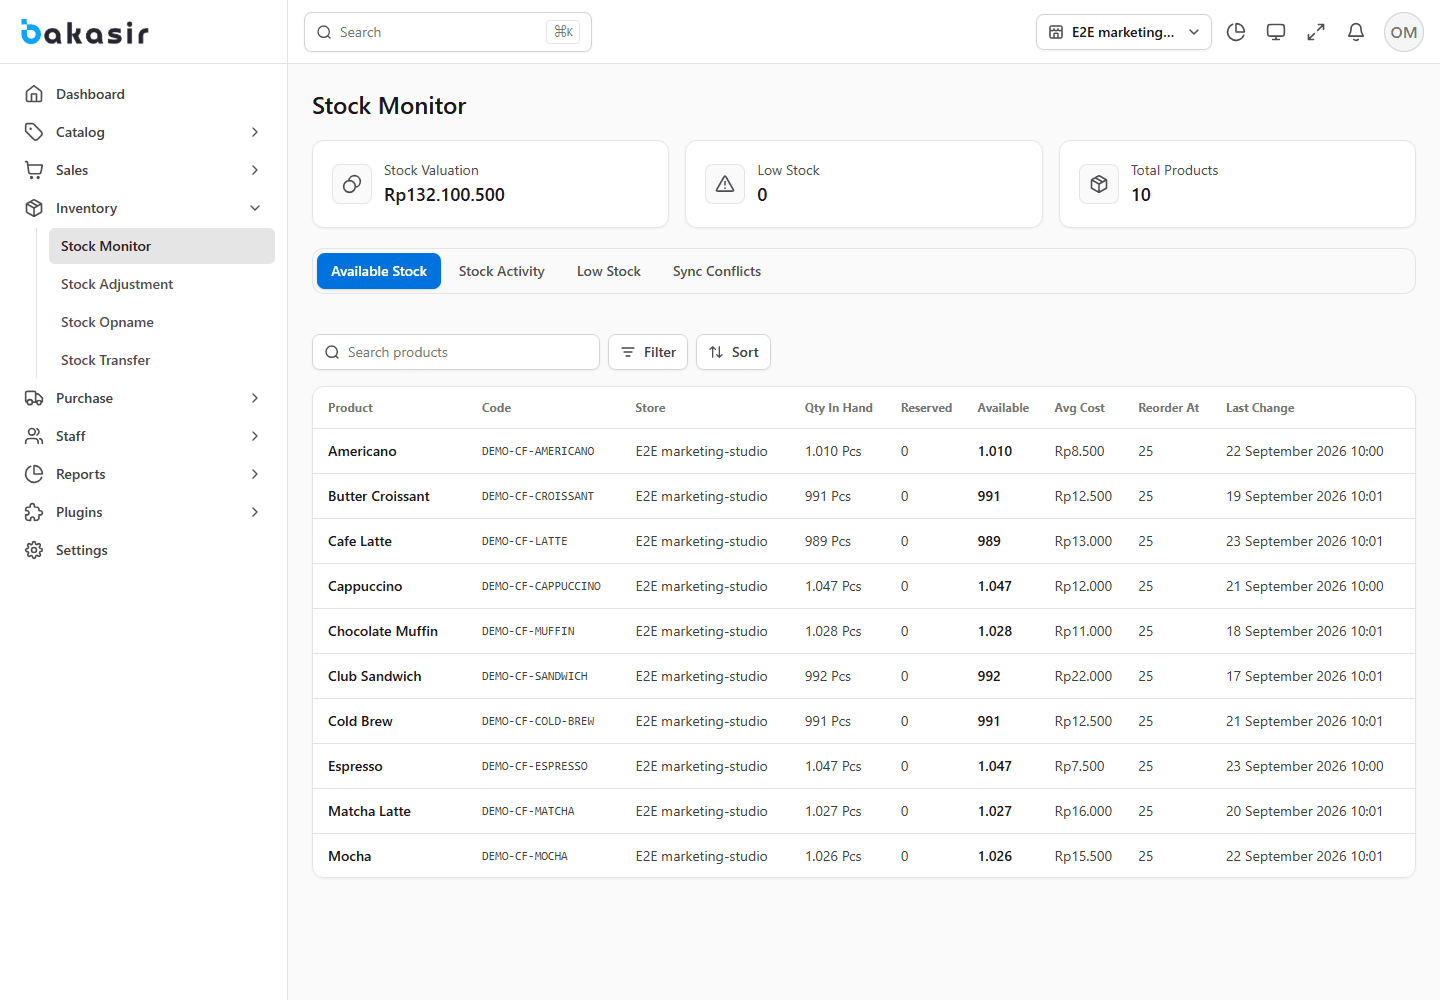Toggle fullscreen with the expand arrows icon
The height and width of the screenshot is (1000, 1440).
pos(1316,32)
